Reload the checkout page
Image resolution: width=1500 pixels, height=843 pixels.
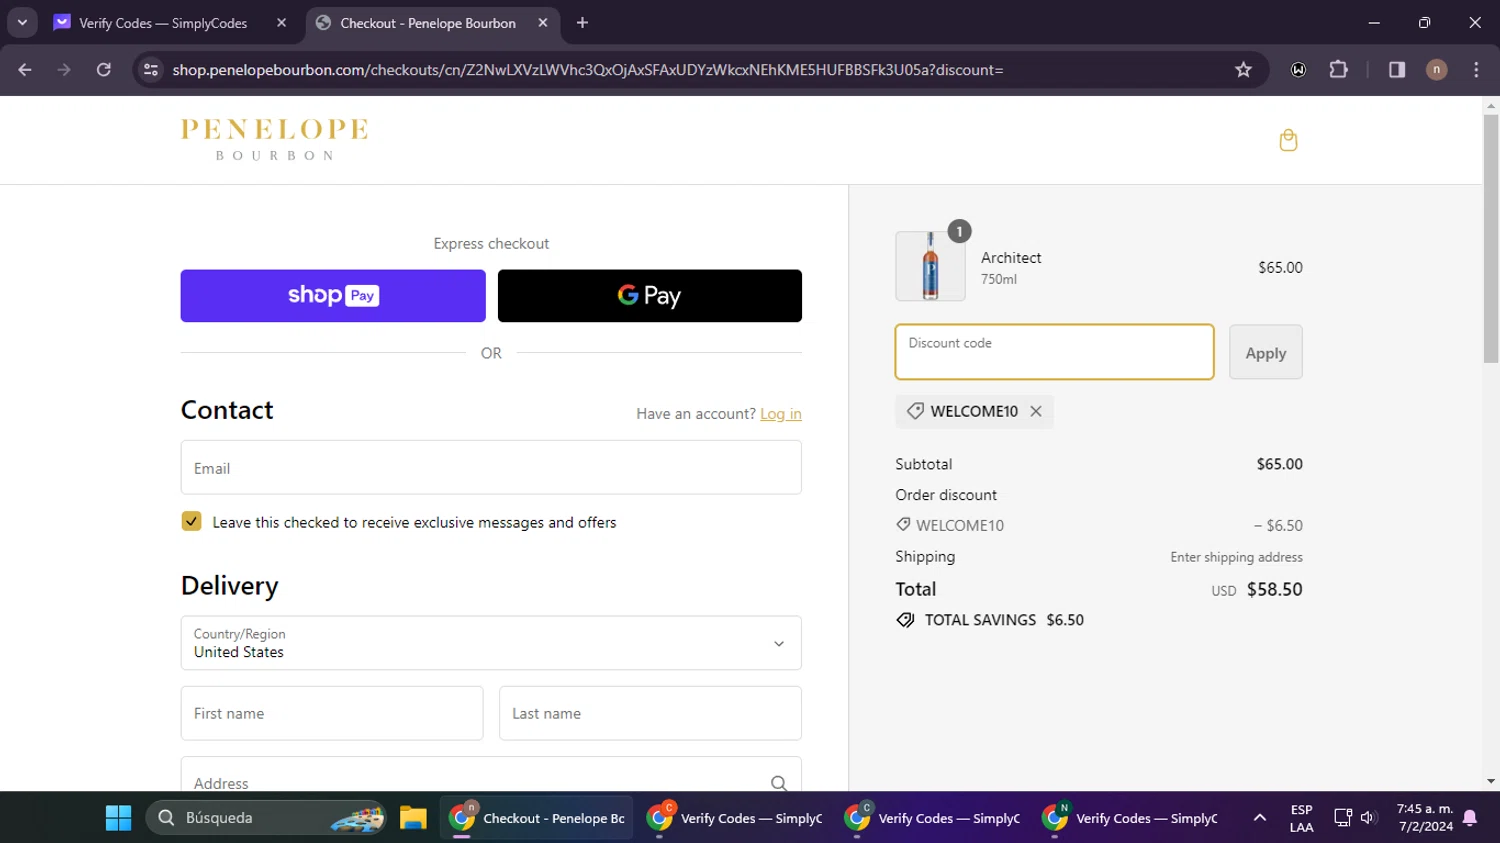click(x=104, y=70)
